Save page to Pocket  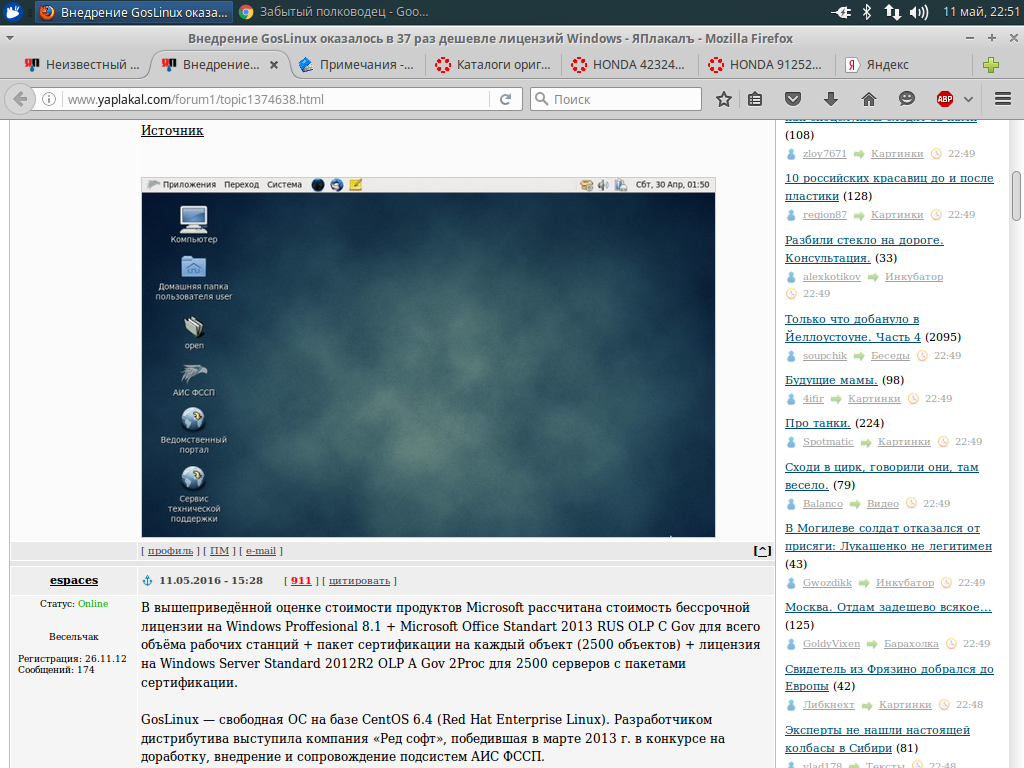pos(793,99)
